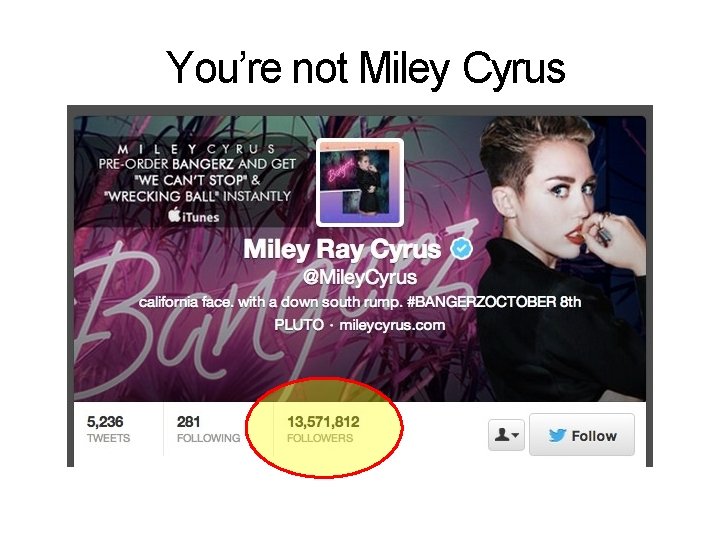View the 5,236 Tweets count
The width and height of the screenshot is (720, 540).
tap(108, 429)
